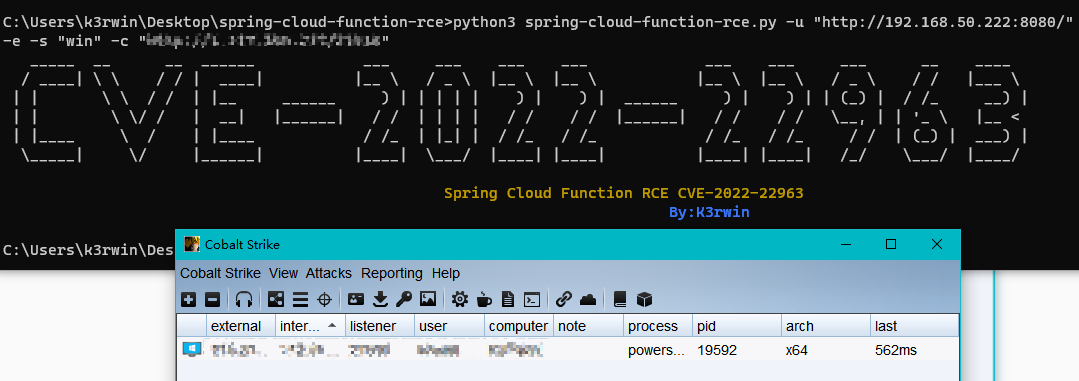Select the pid value 19592
Image resolution: width=1079 pixels, height=381 pixels.
[x=716, y=351]
